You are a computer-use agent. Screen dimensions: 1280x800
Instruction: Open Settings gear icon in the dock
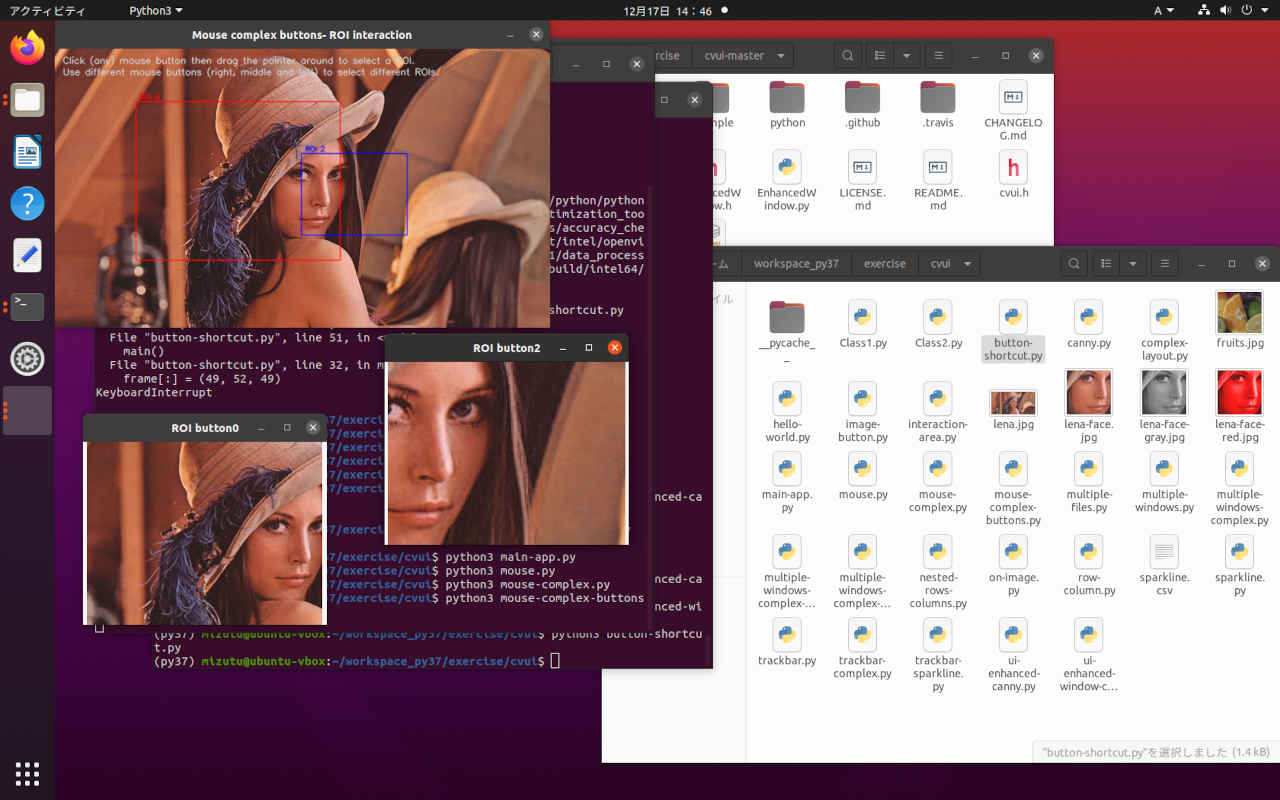click(x=27, y=358)
